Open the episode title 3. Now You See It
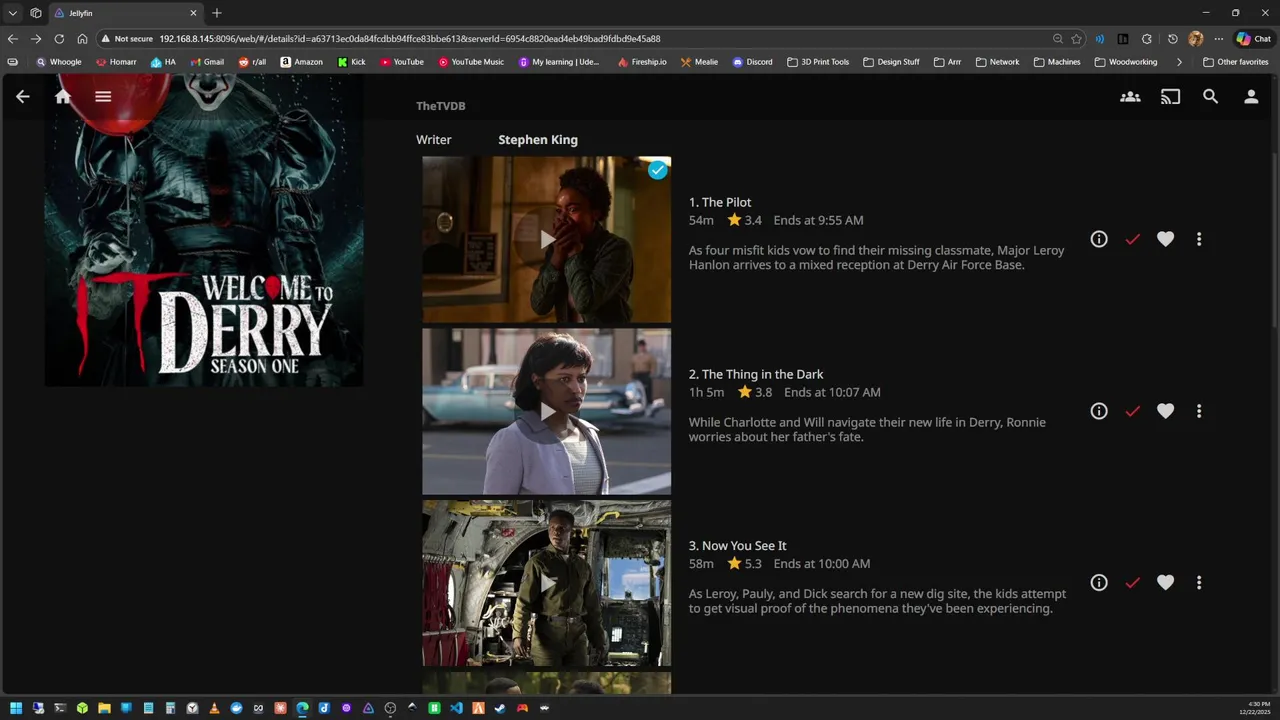The height and width of the screenshot is (720, 1280). (738, 546)
